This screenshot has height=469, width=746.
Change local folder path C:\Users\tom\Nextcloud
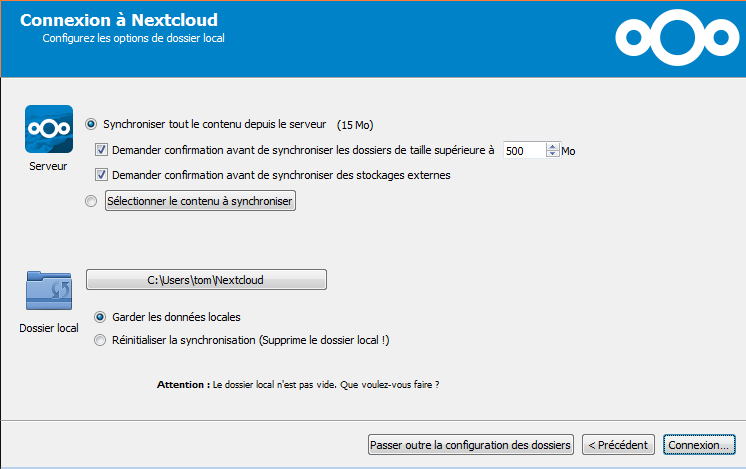coord(207,280)
